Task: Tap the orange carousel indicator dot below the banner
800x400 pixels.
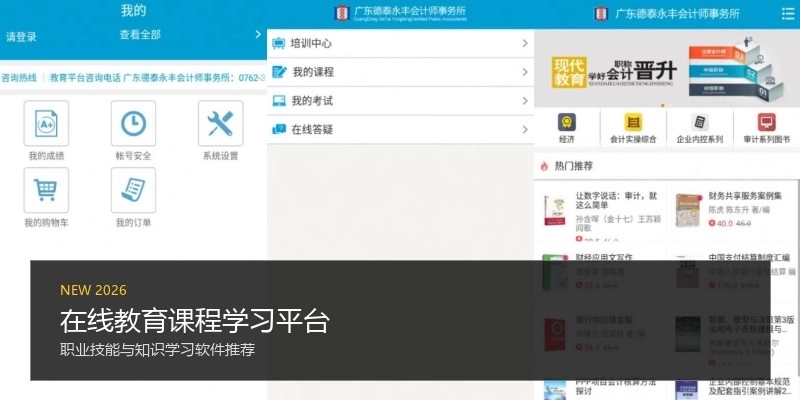Action: coord(663,105)
